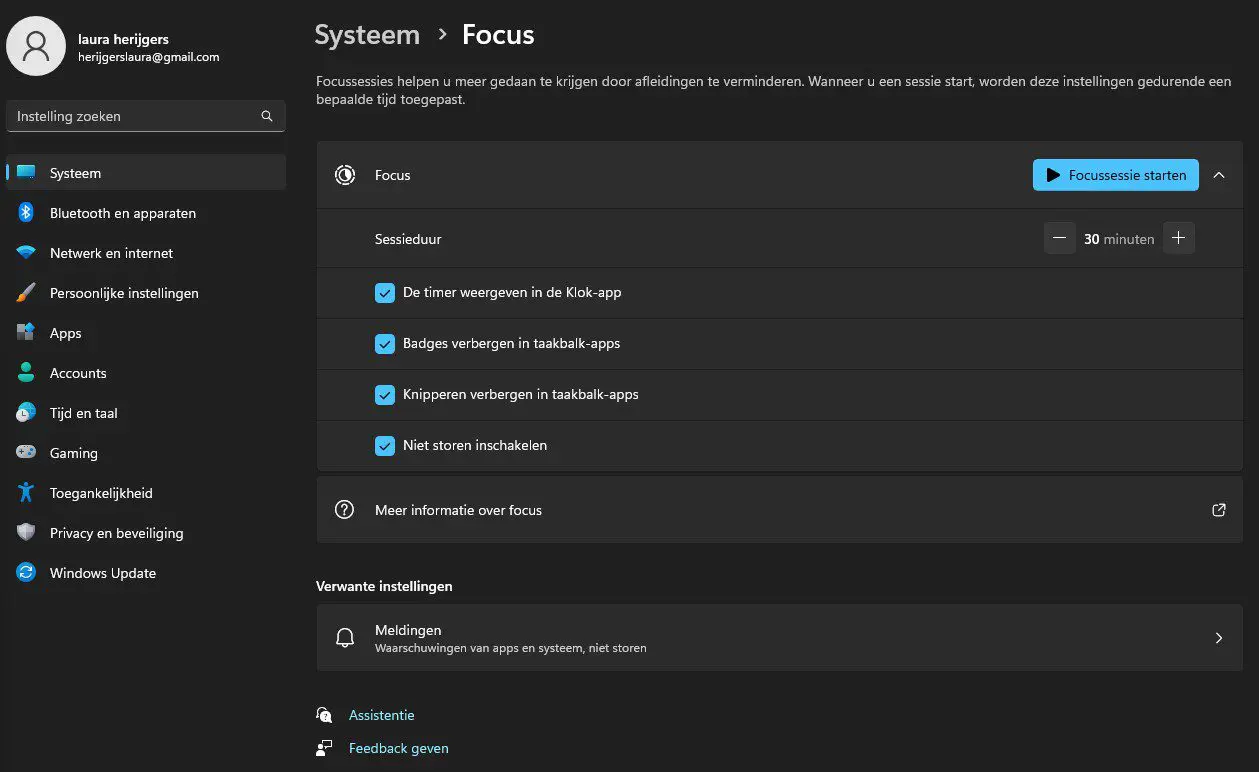Open the Meldingen related setting

tap(779, 638)
